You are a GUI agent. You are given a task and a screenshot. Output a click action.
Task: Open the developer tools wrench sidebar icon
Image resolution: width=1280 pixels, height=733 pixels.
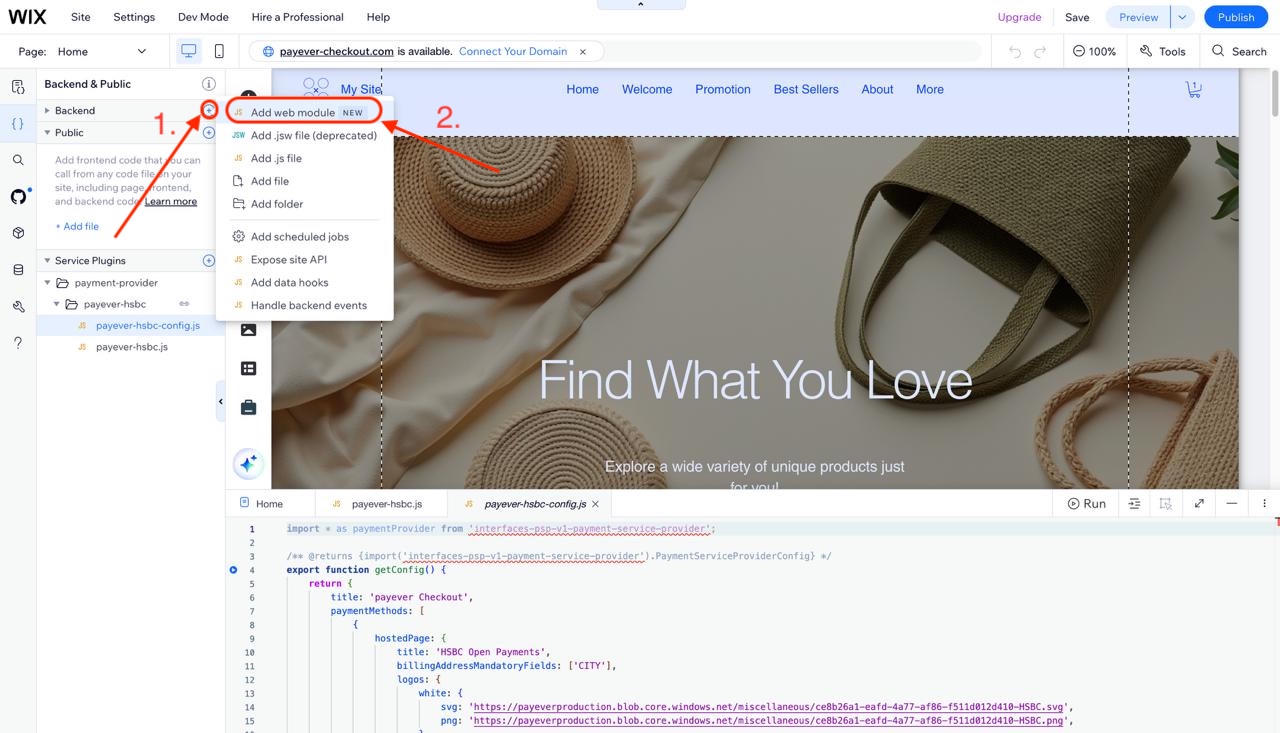(x=18, y=306)
